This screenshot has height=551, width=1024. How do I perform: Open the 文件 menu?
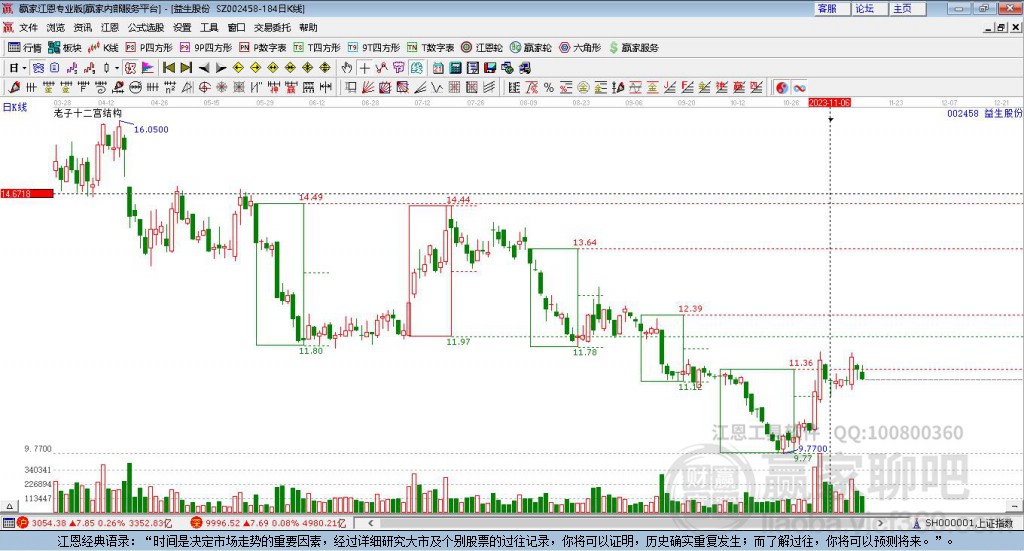(x=28, y=27)
